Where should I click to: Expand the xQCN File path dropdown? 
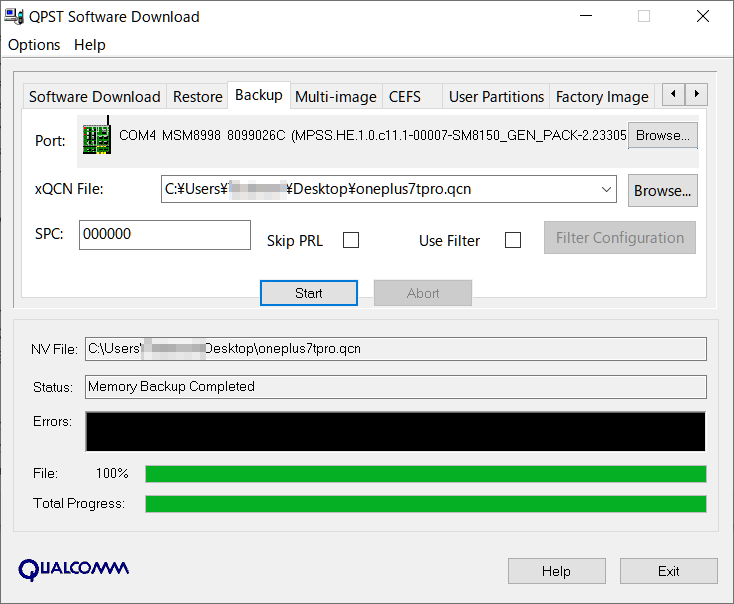coord(606,189)
